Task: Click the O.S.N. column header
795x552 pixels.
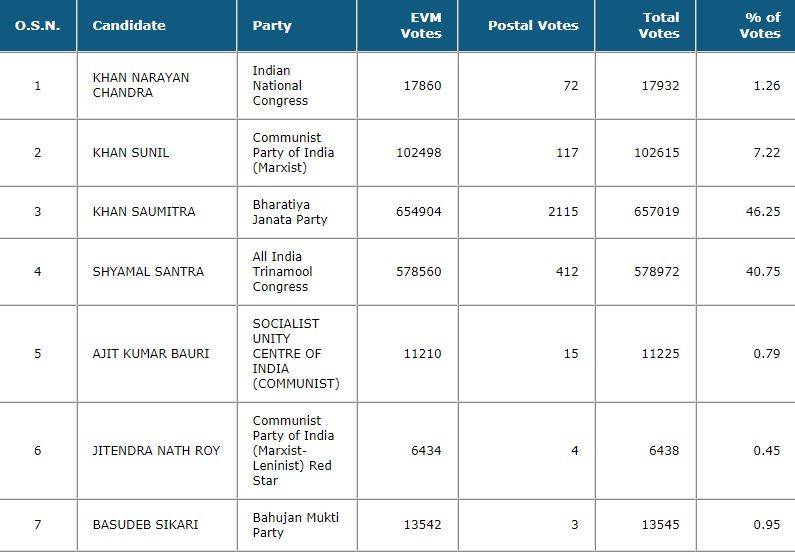Action: 38,25
